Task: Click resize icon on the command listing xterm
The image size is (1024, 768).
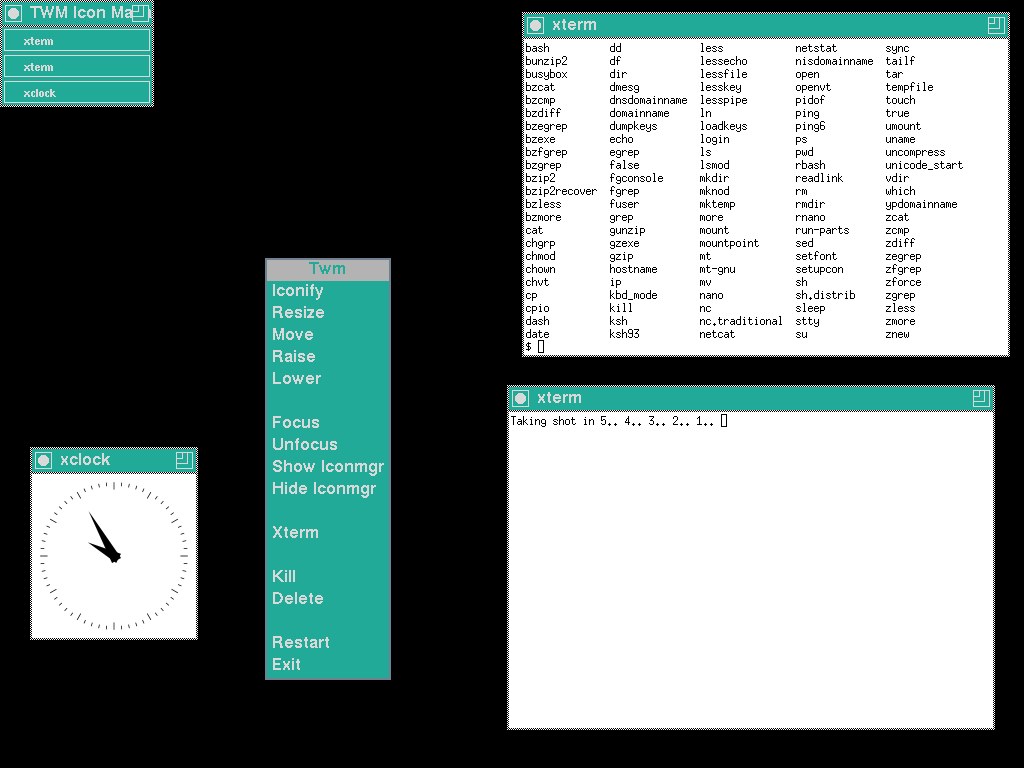Action: [x=995, y=26]
